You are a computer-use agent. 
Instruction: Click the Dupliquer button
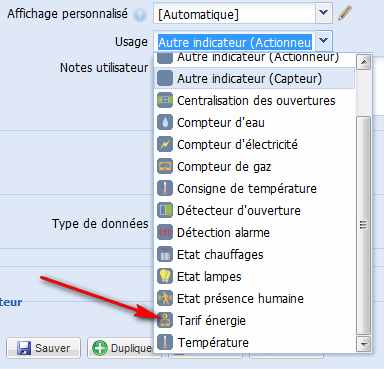coord(121,348)
